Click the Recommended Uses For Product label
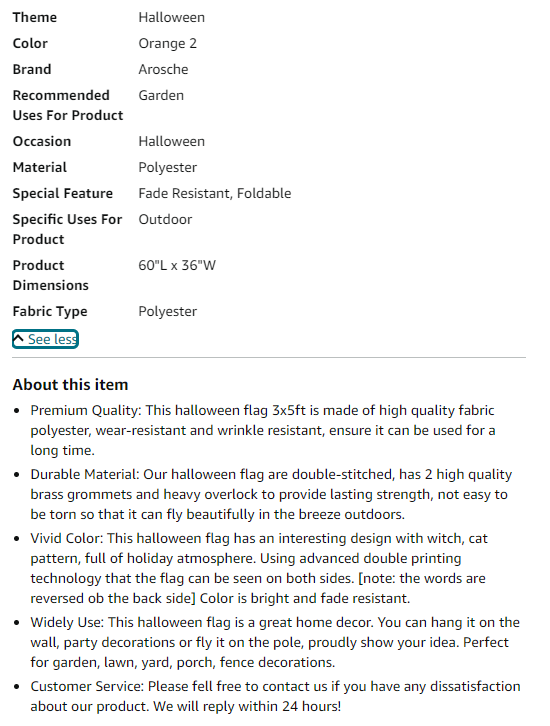The image size is (550, 726). point(68,105)
